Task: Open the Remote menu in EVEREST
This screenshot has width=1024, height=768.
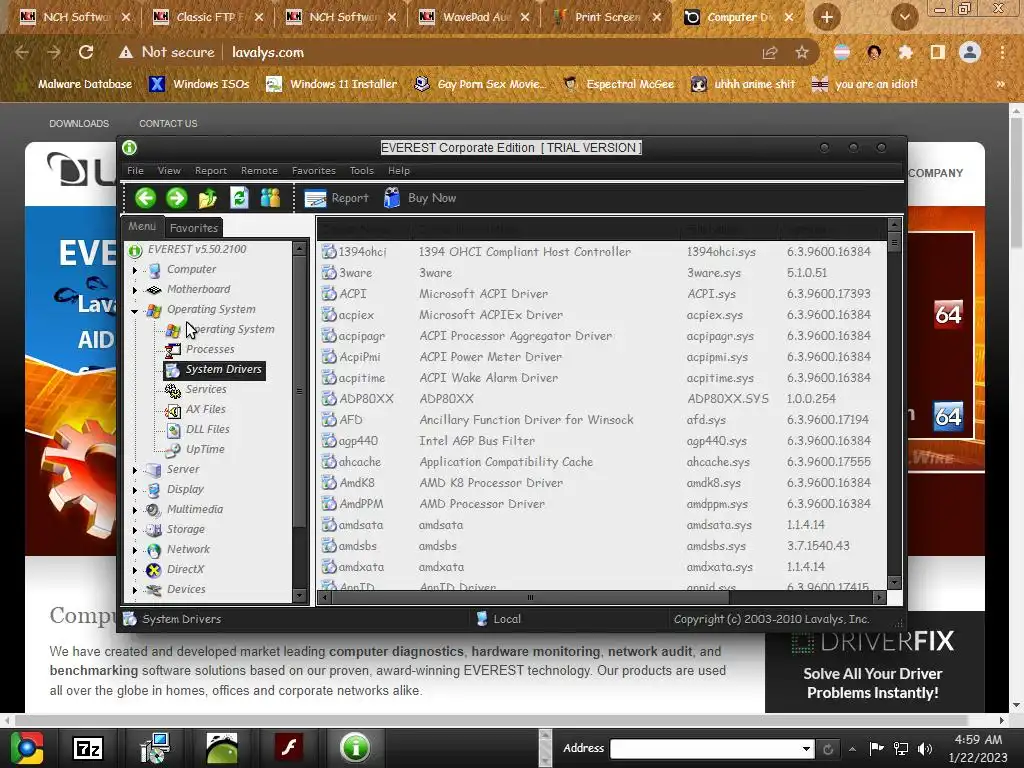Action: pos(259,170)
